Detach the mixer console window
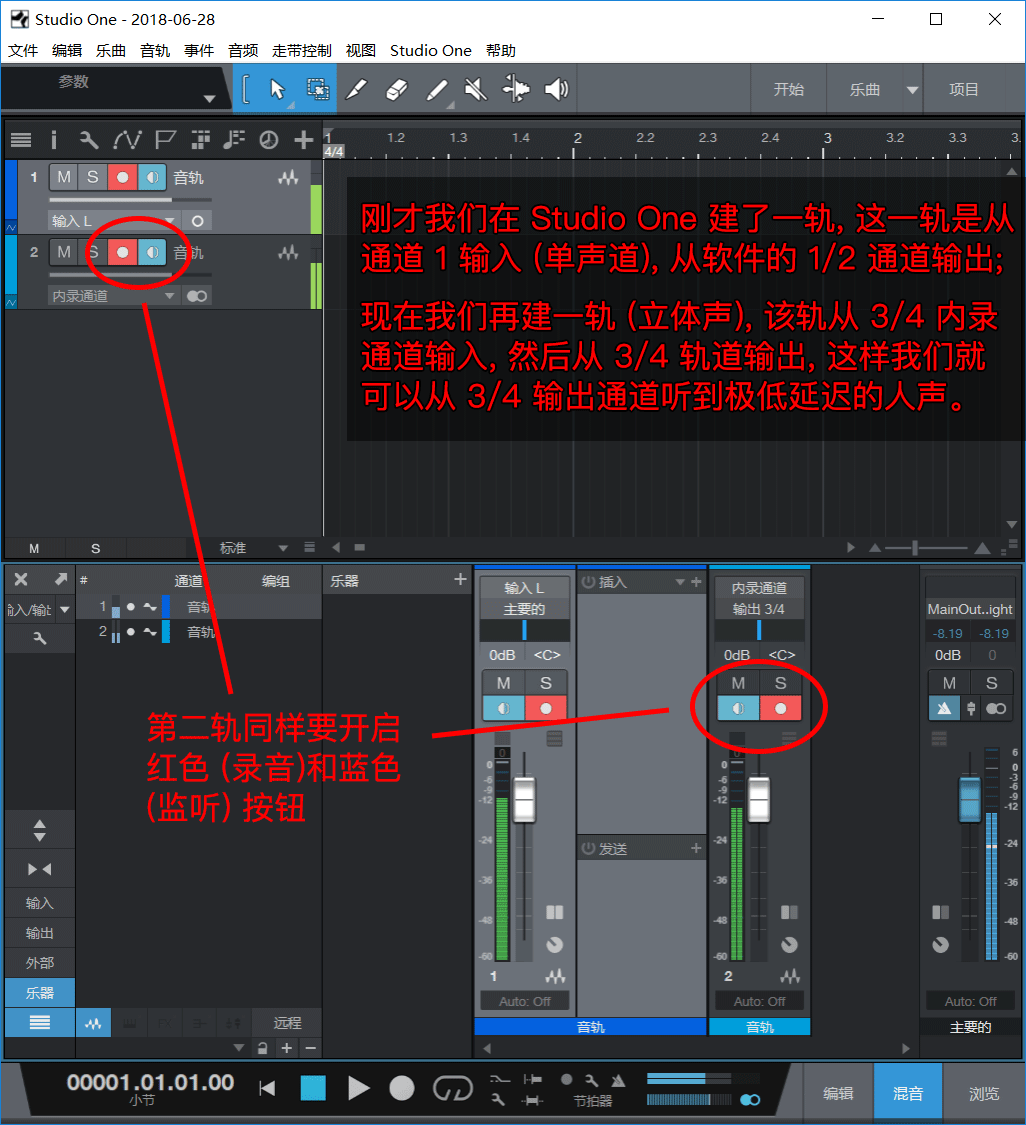This screenshot has width=1026, height=1125. (61, 579)
